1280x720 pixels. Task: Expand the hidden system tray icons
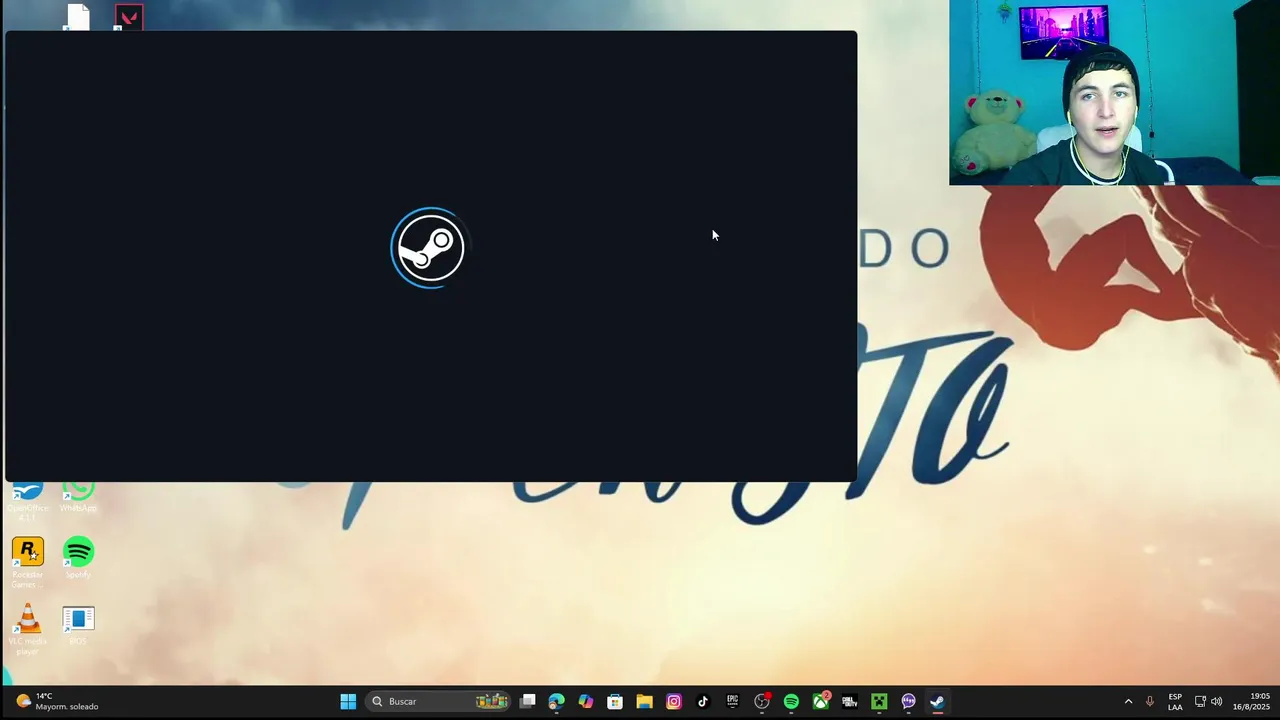point(1128,702)
